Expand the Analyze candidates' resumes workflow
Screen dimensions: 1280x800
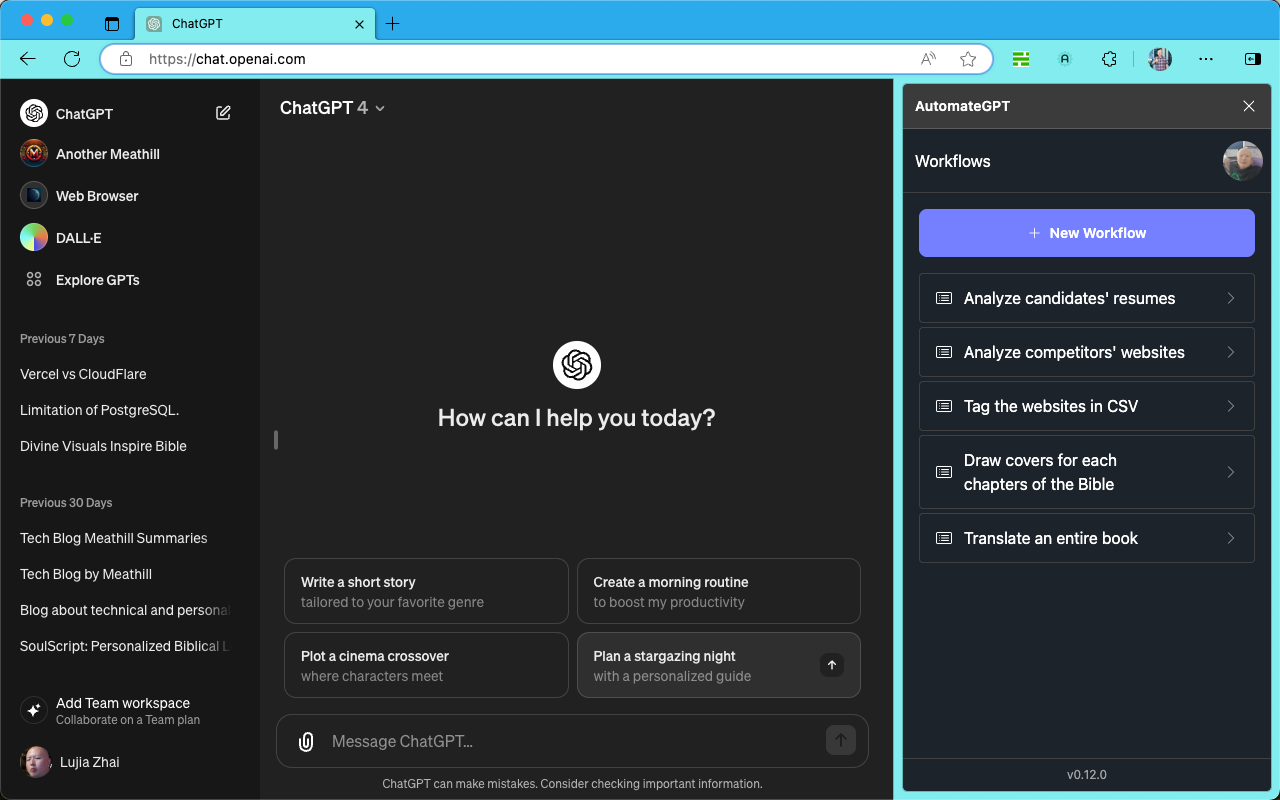pyautogui.click(x=1086, y=298)
